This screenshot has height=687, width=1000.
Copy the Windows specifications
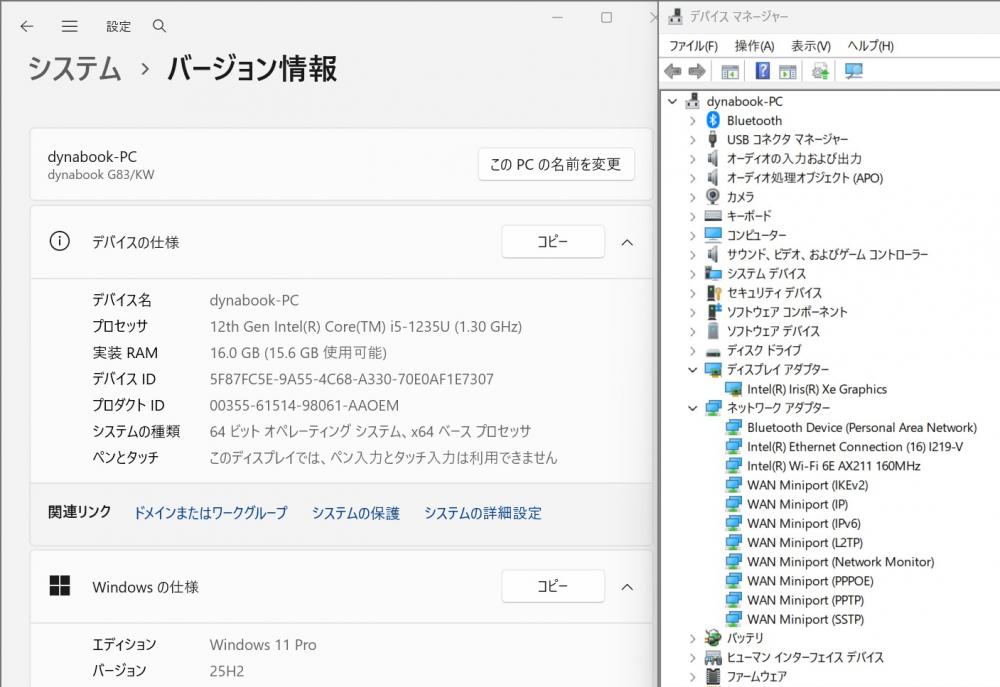(553, 586)
